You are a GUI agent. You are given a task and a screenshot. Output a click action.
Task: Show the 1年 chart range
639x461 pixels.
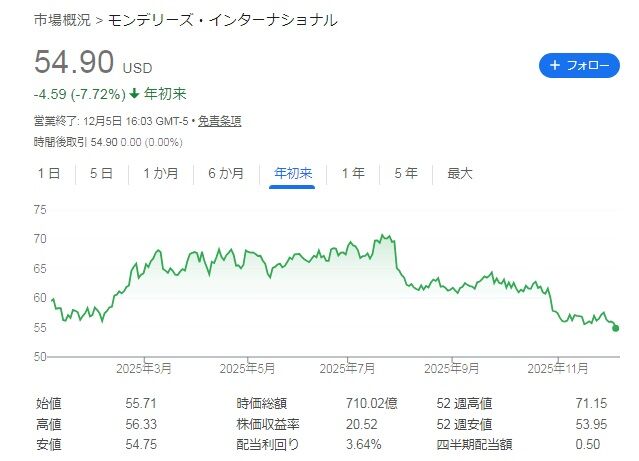coord(352,173)
